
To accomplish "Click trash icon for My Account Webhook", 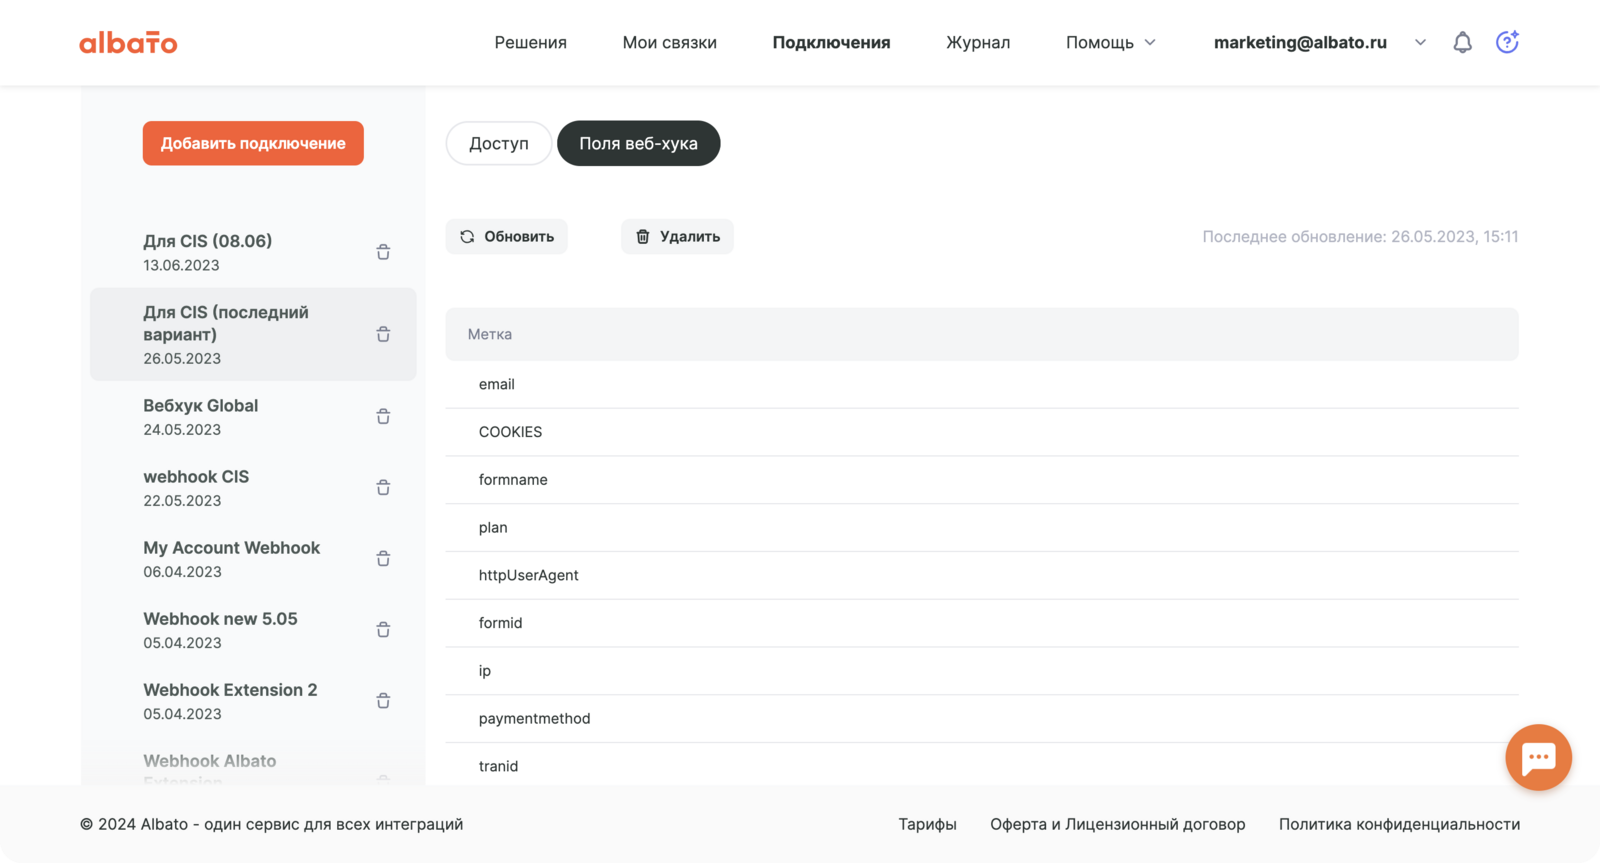I will (383, 559).
